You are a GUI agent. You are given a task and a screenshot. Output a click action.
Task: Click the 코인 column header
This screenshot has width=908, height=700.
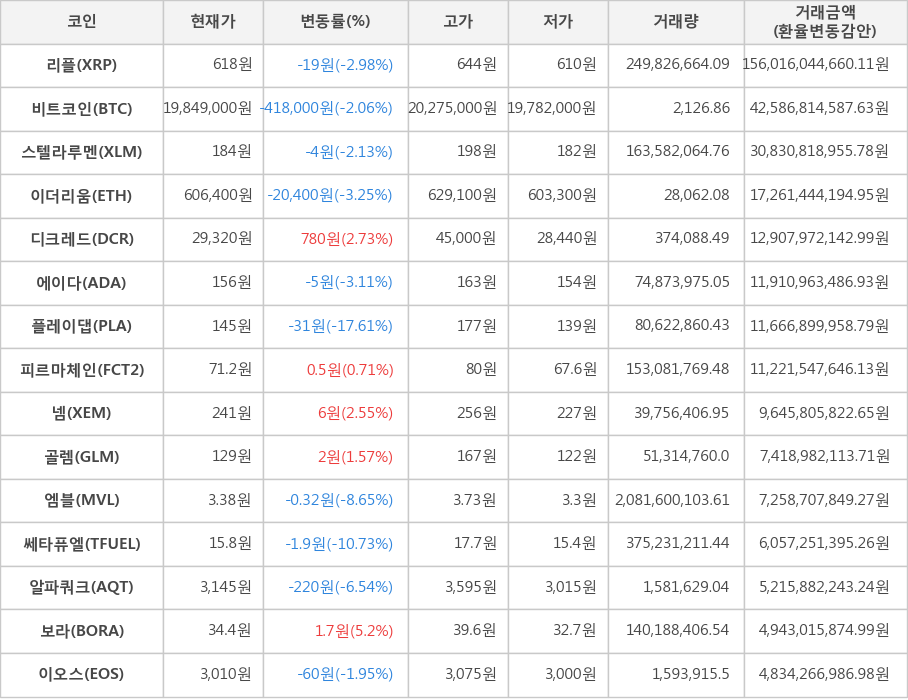click(82, 22)
